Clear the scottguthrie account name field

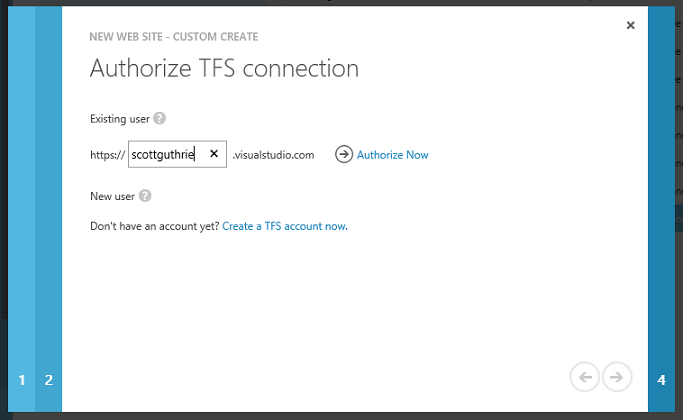(x=214, y=154)
